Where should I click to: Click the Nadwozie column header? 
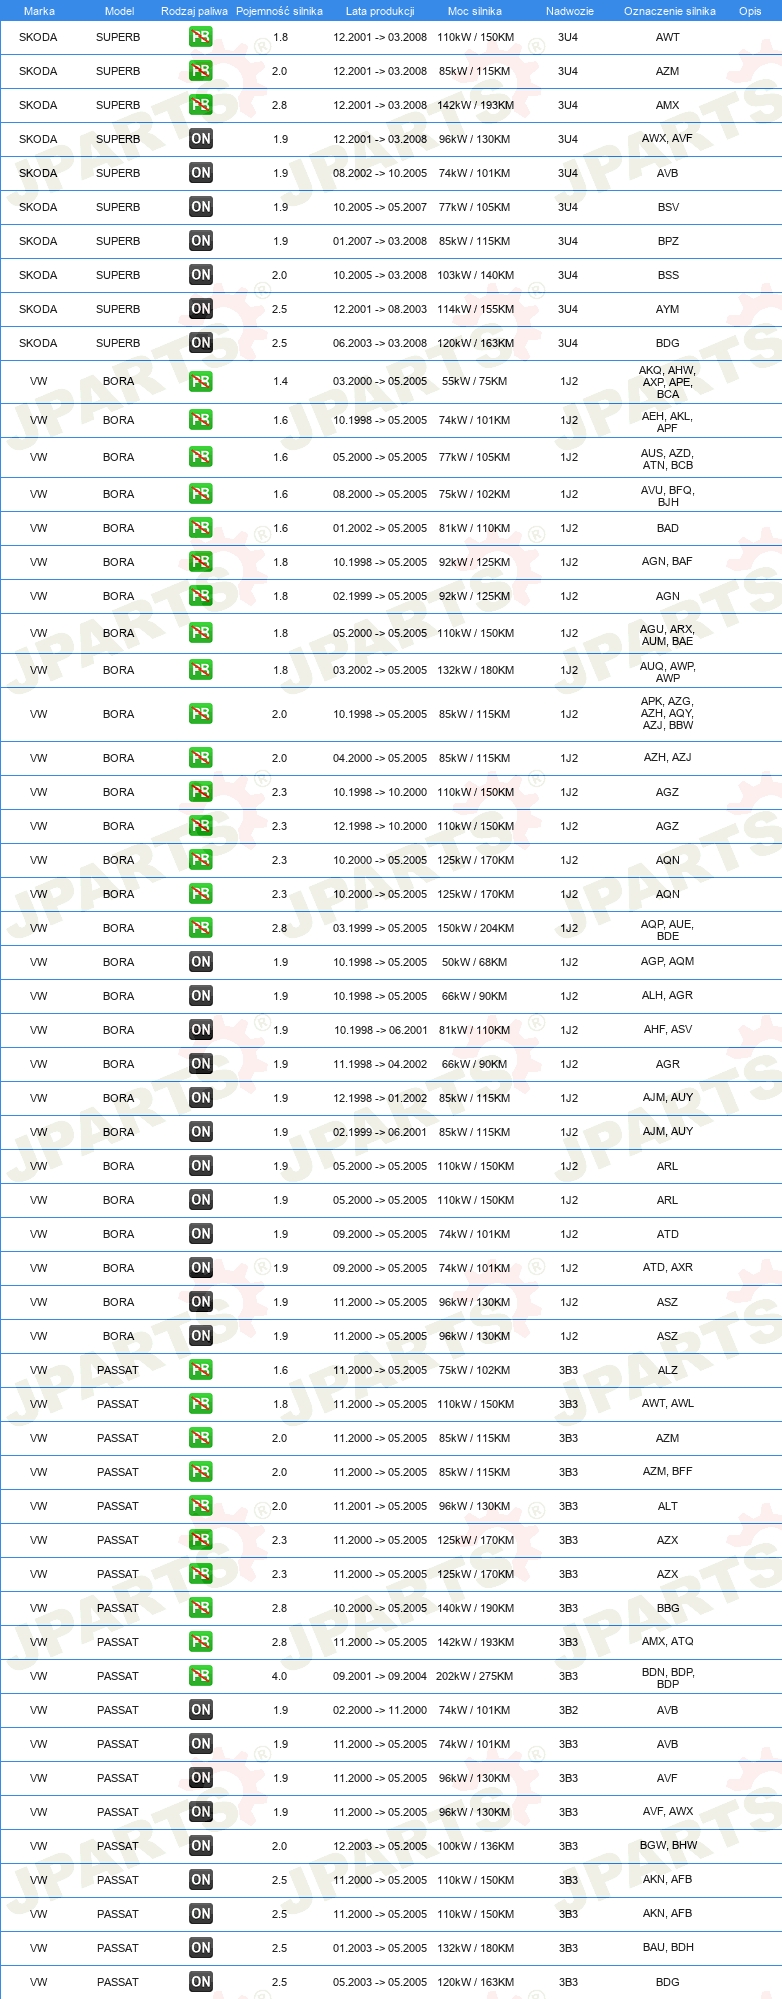[x=570, y=11]
